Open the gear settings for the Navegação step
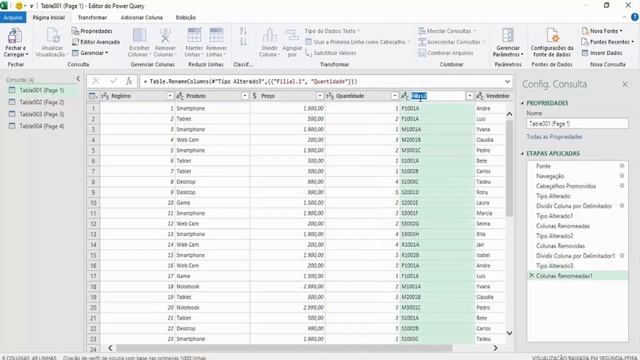This screenshot has width=640, height=360. coord(622,176)
